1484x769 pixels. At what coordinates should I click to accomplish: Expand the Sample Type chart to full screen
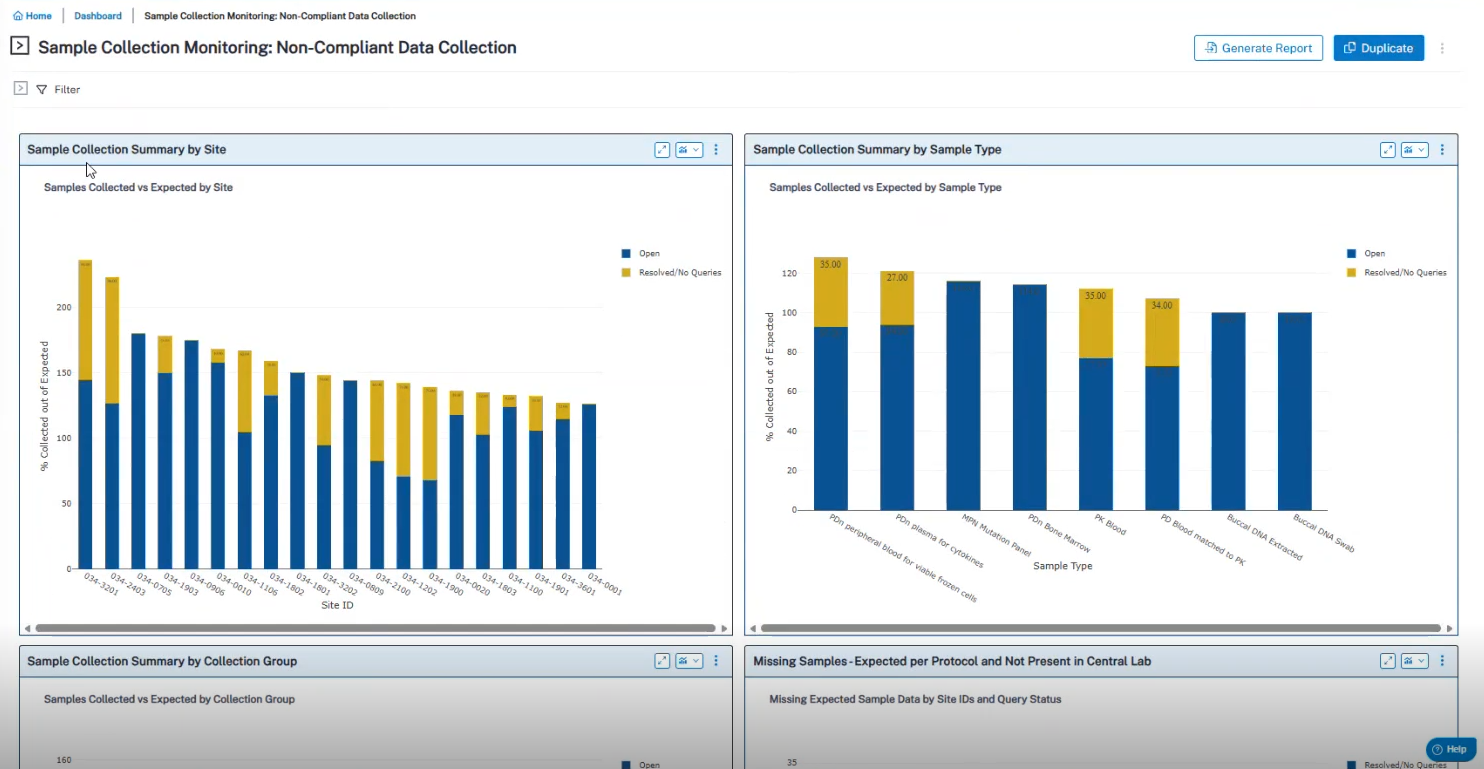1387,149
